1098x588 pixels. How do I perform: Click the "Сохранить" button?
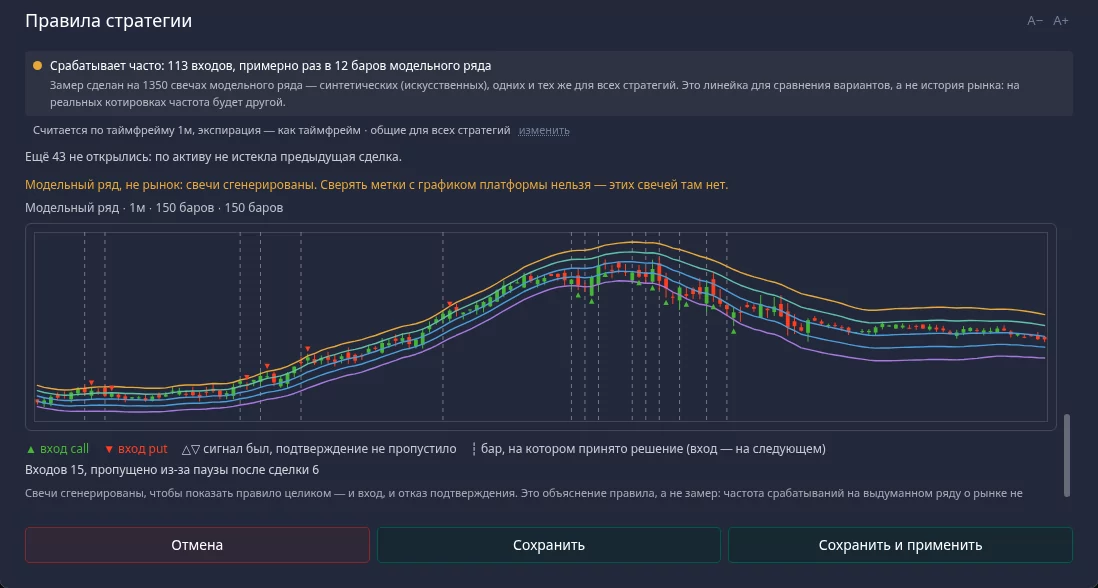[x=549, y=545]
